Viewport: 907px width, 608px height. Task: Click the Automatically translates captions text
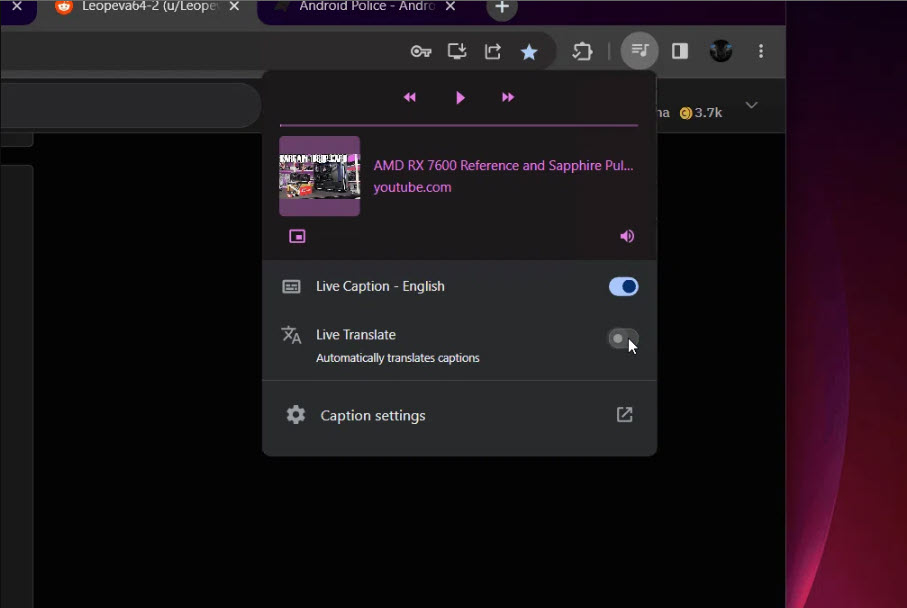pyautogui.click(x=397, y=358)
